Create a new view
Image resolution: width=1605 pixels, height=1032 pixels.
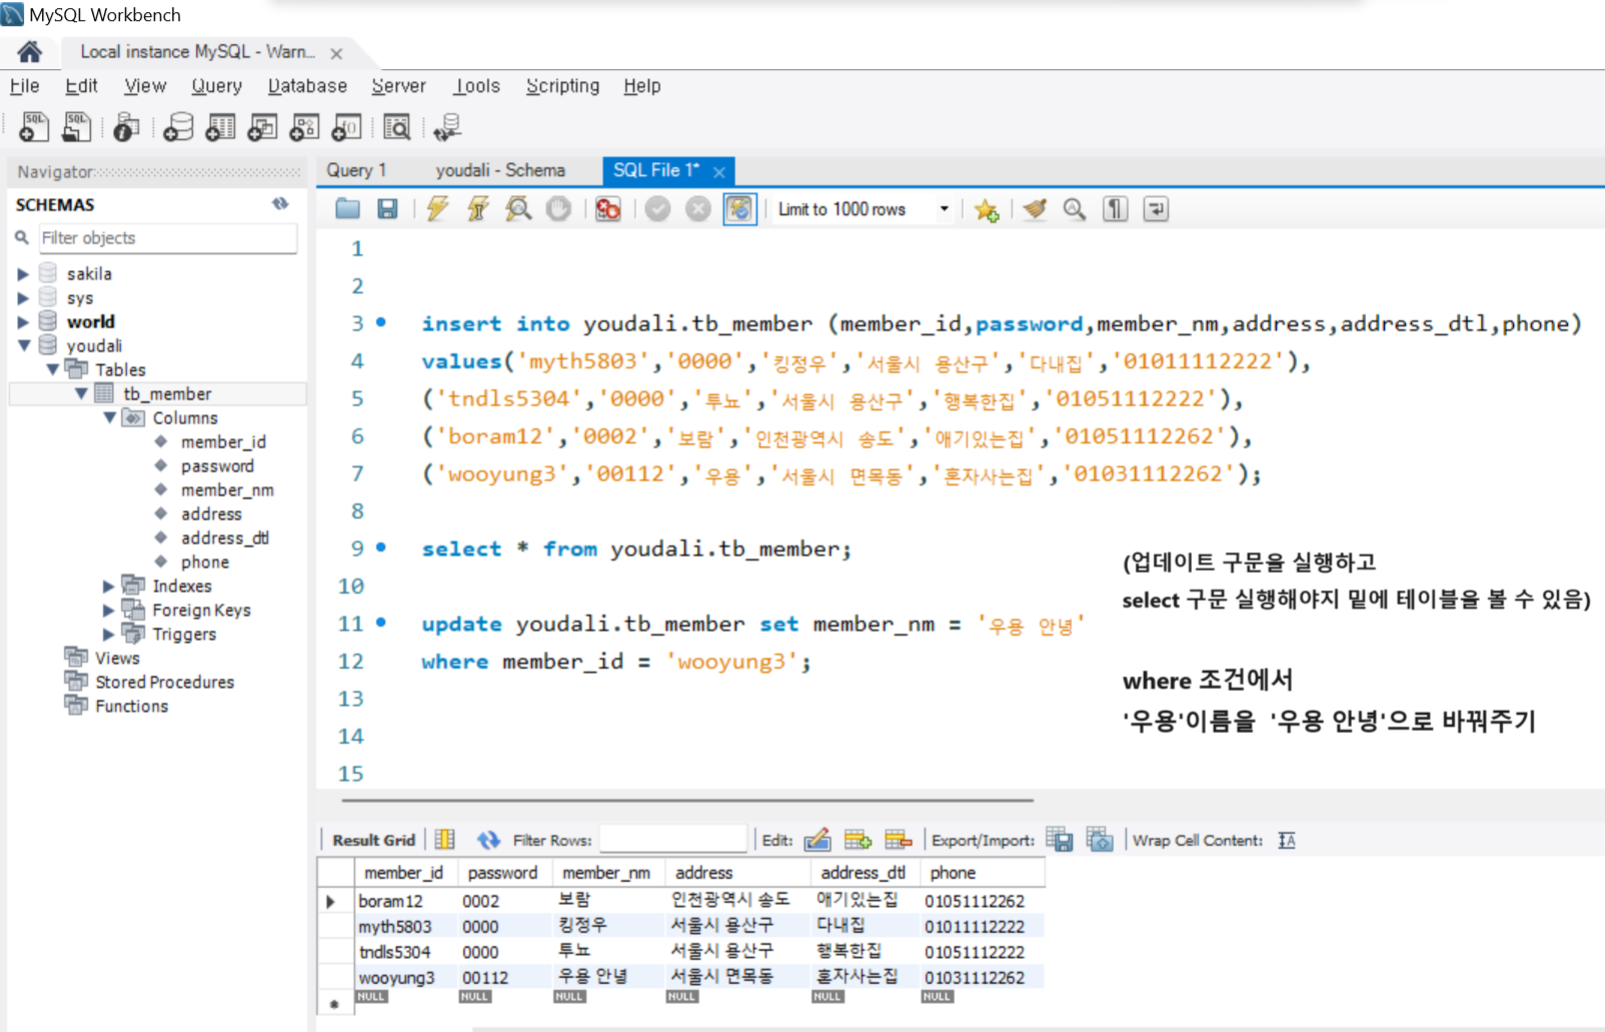pos(262,127)
